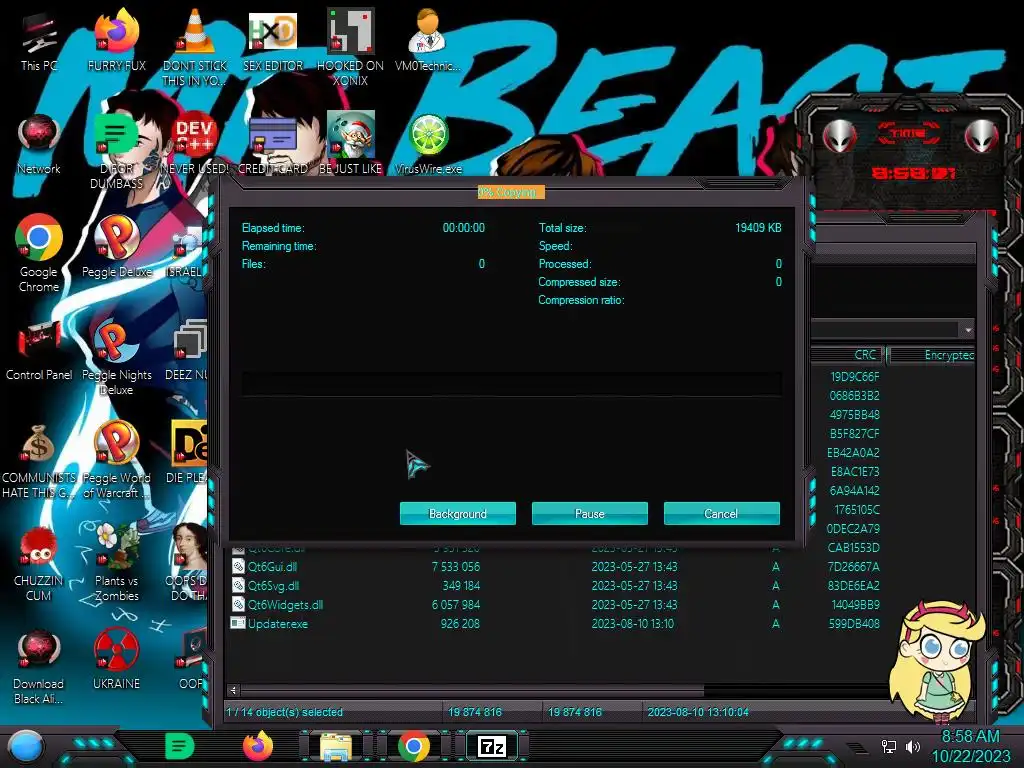Click the Background button in copy dialog
Screen dimensions: 1024x768
click(458, 513)
